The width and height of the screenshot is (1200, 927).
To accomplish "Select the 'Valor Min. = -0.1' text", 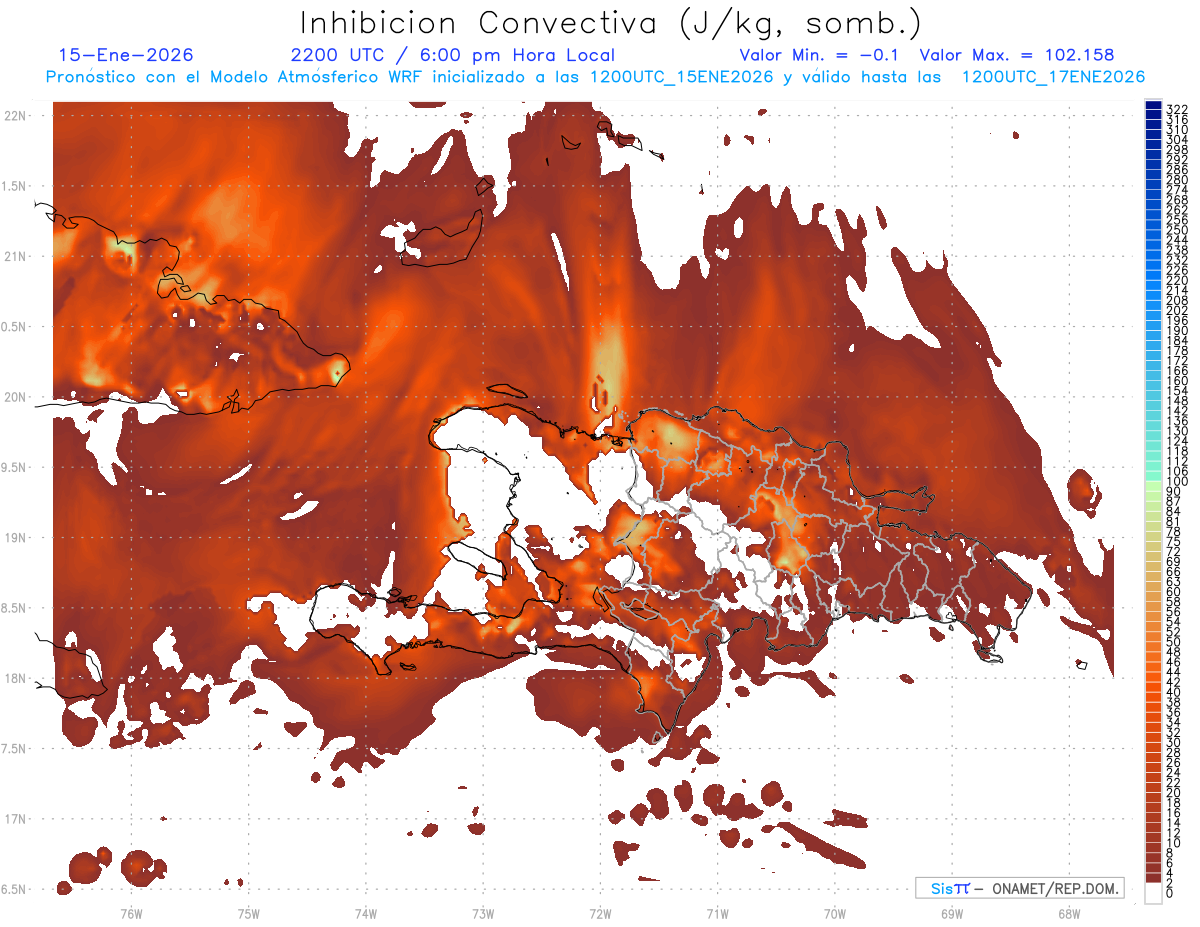I will click(x=818, y=56).
